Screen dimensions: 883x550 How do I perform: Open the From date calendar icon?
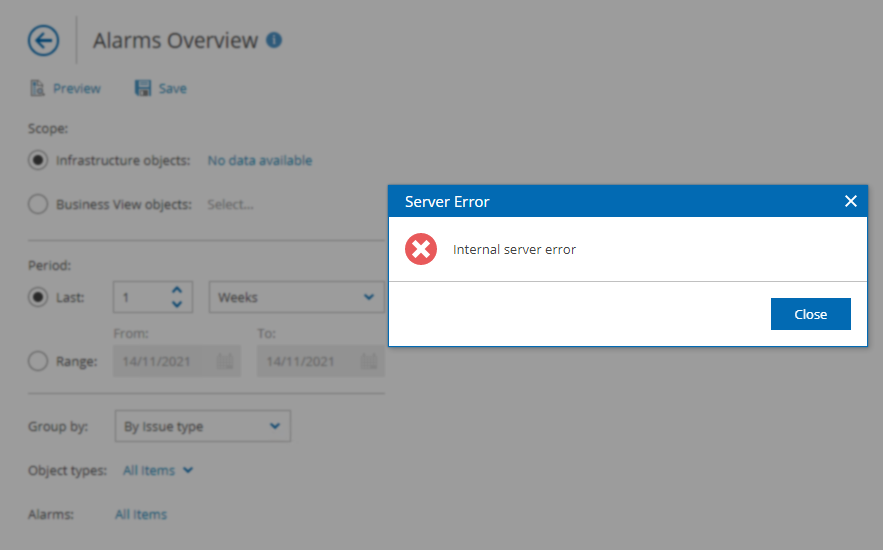(x=225, y=361)
